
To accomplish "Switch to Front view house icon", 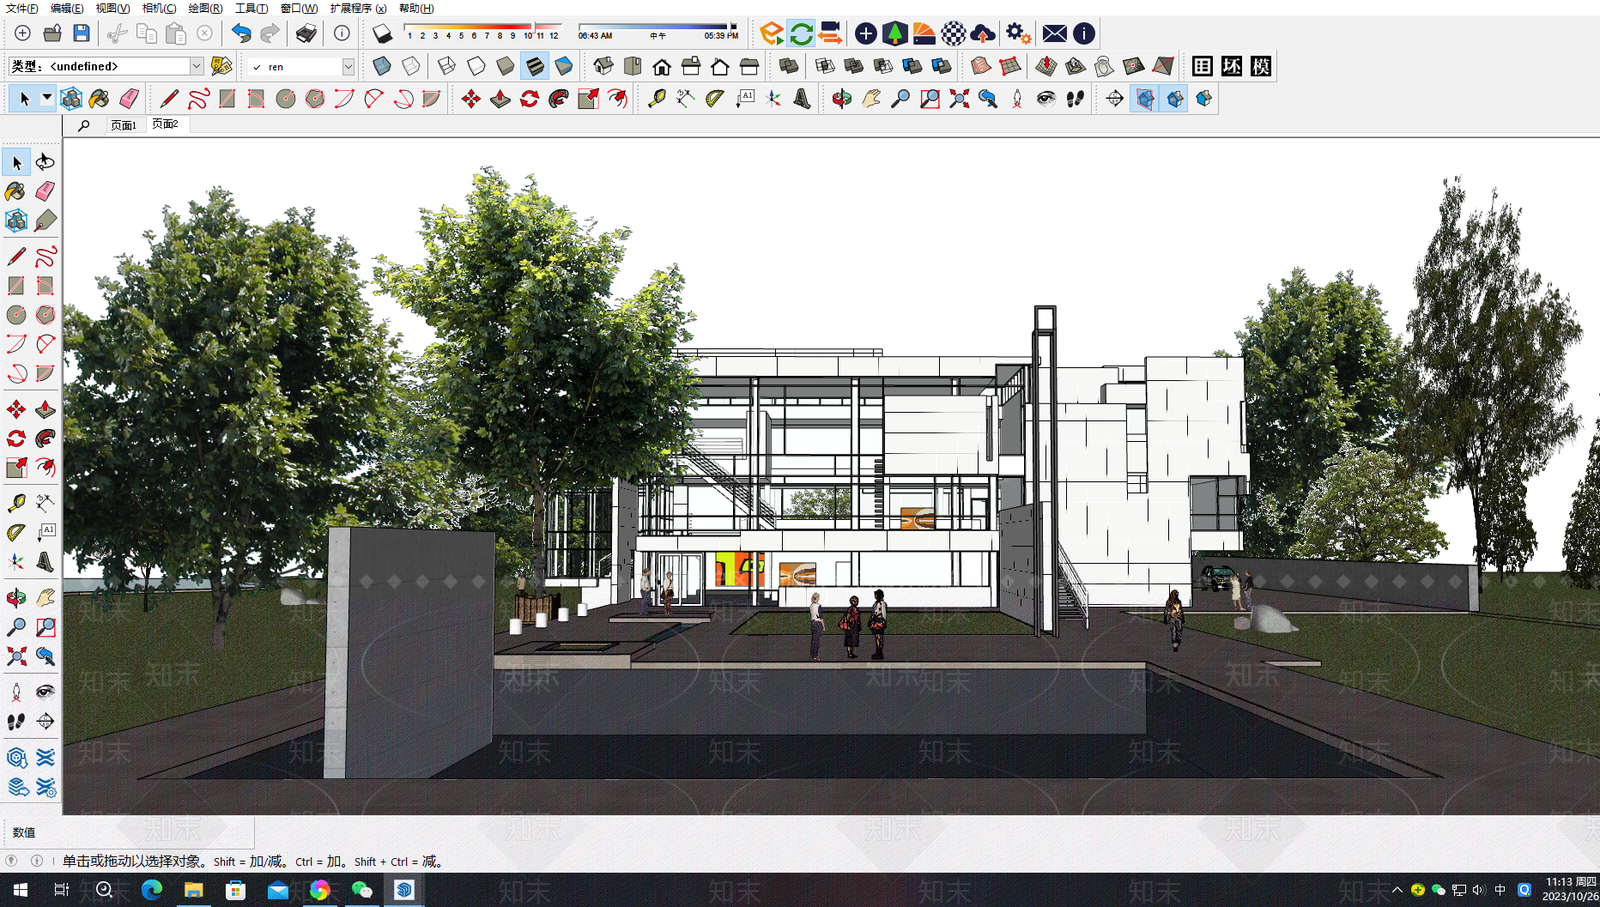I will pos(662,66).
